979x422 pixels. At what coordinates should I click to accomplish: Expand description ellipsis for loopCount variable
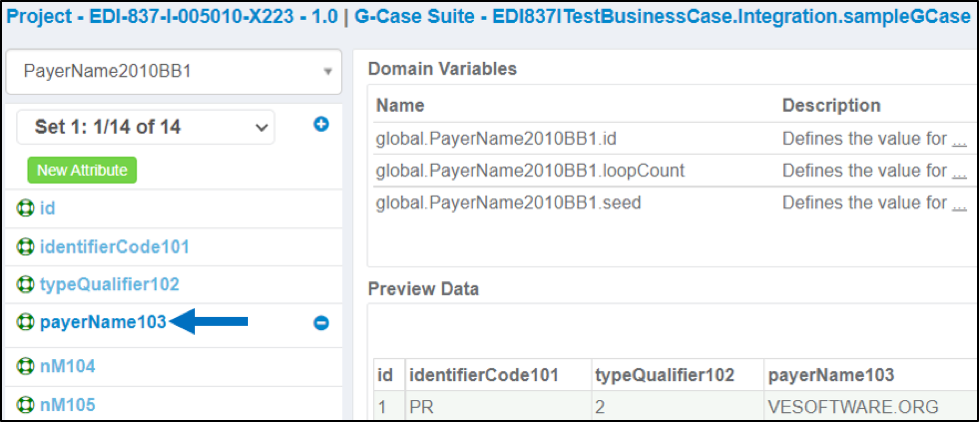[959, 170]
